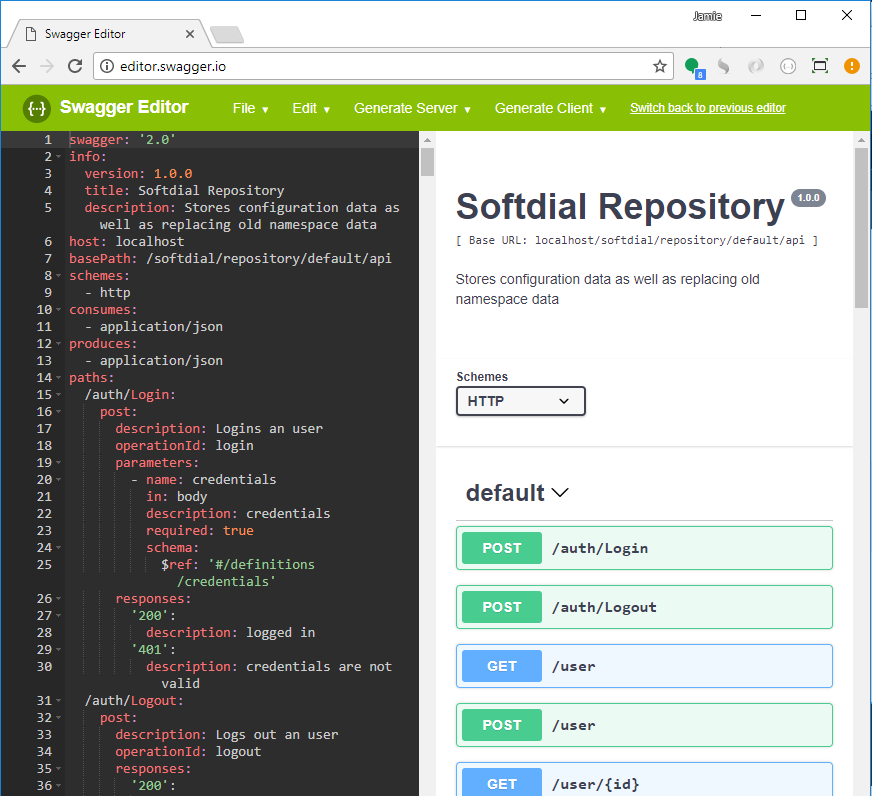The width and height of the screenshot is (872, 796).
Task: Click the in: body line
Action: tap(176, 497)
